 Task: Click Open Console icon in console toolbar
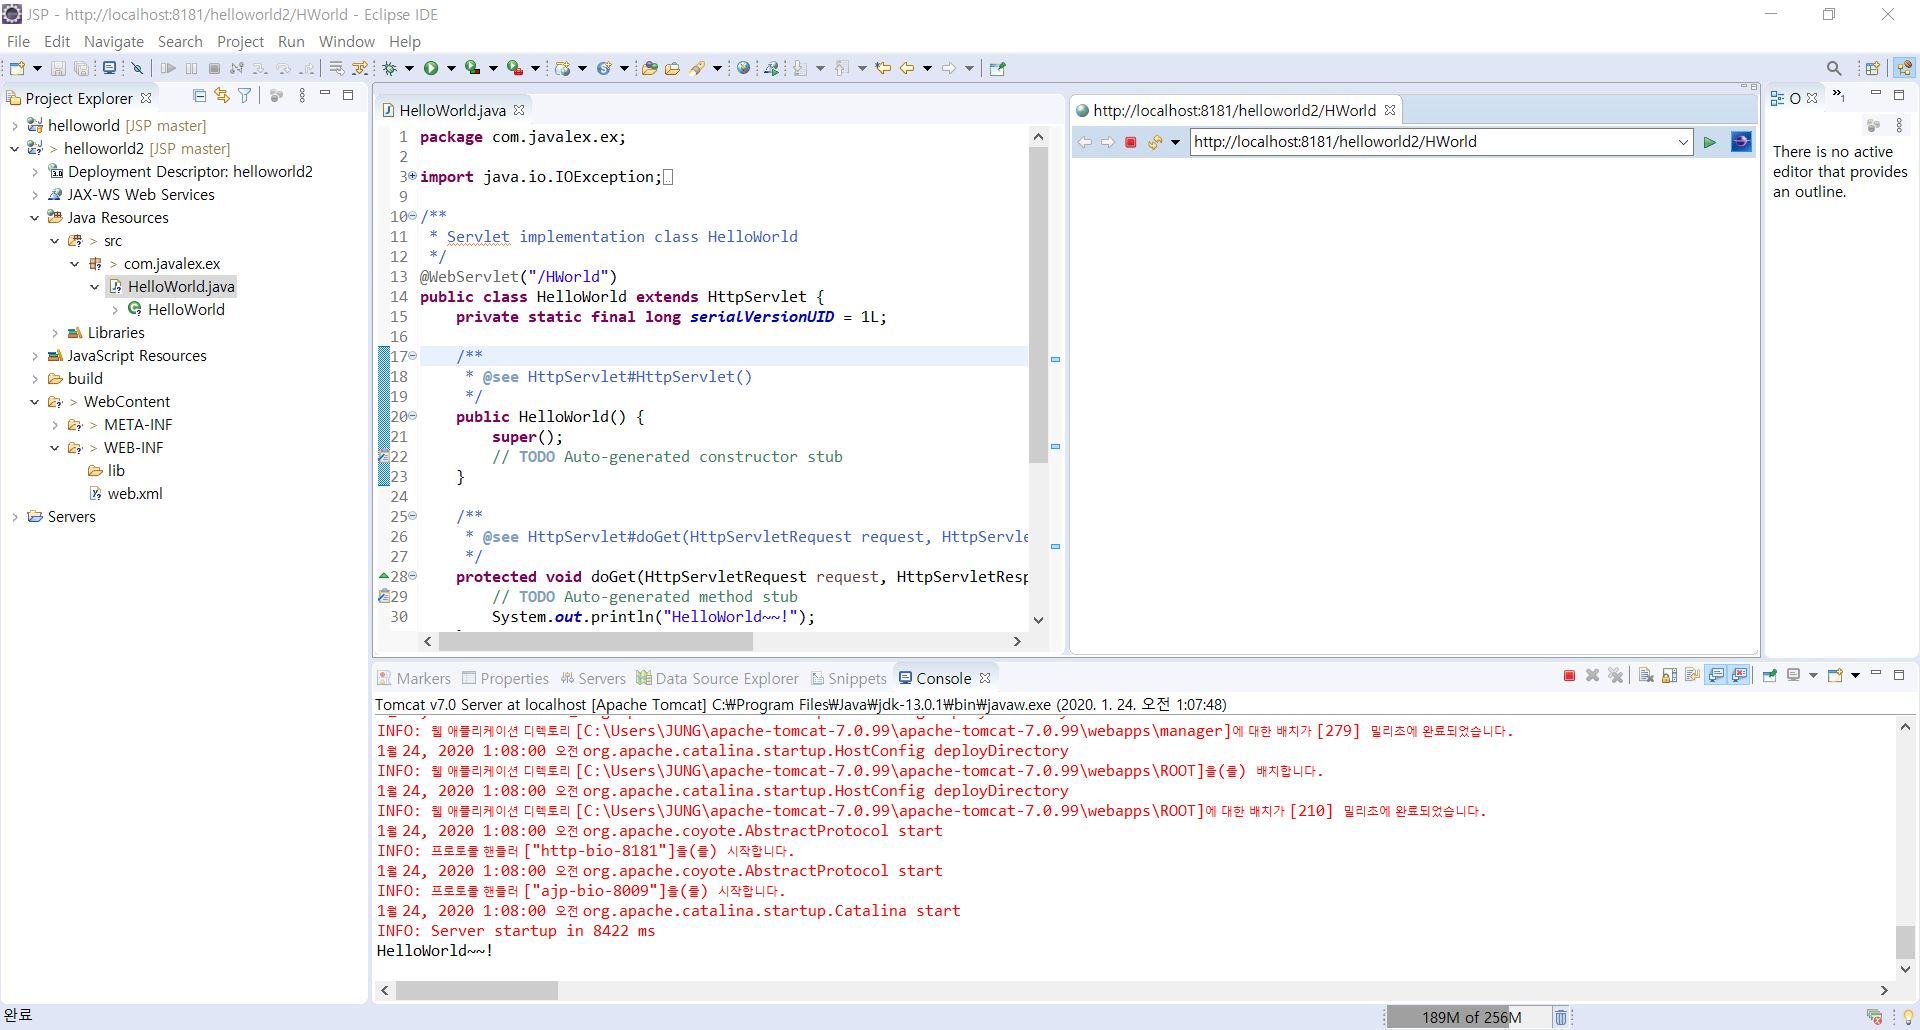1835,676
